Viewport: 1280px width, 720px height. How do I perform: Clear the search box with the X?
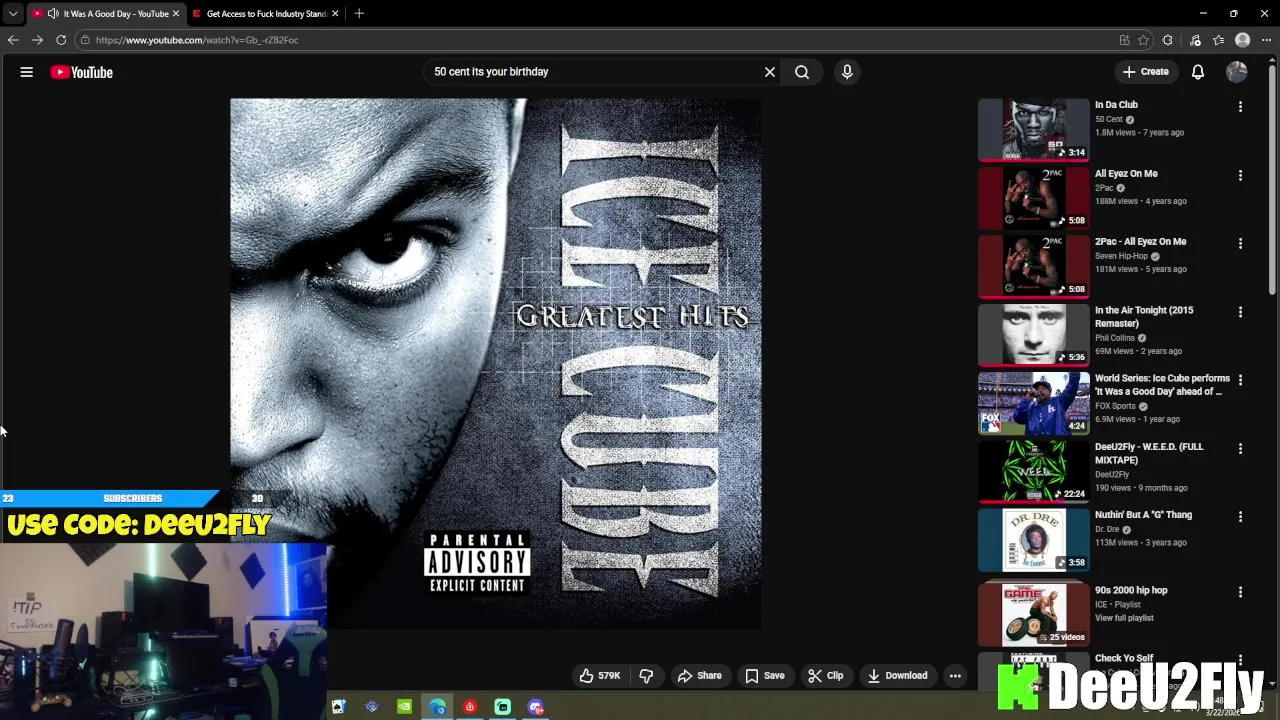point(770,72)
